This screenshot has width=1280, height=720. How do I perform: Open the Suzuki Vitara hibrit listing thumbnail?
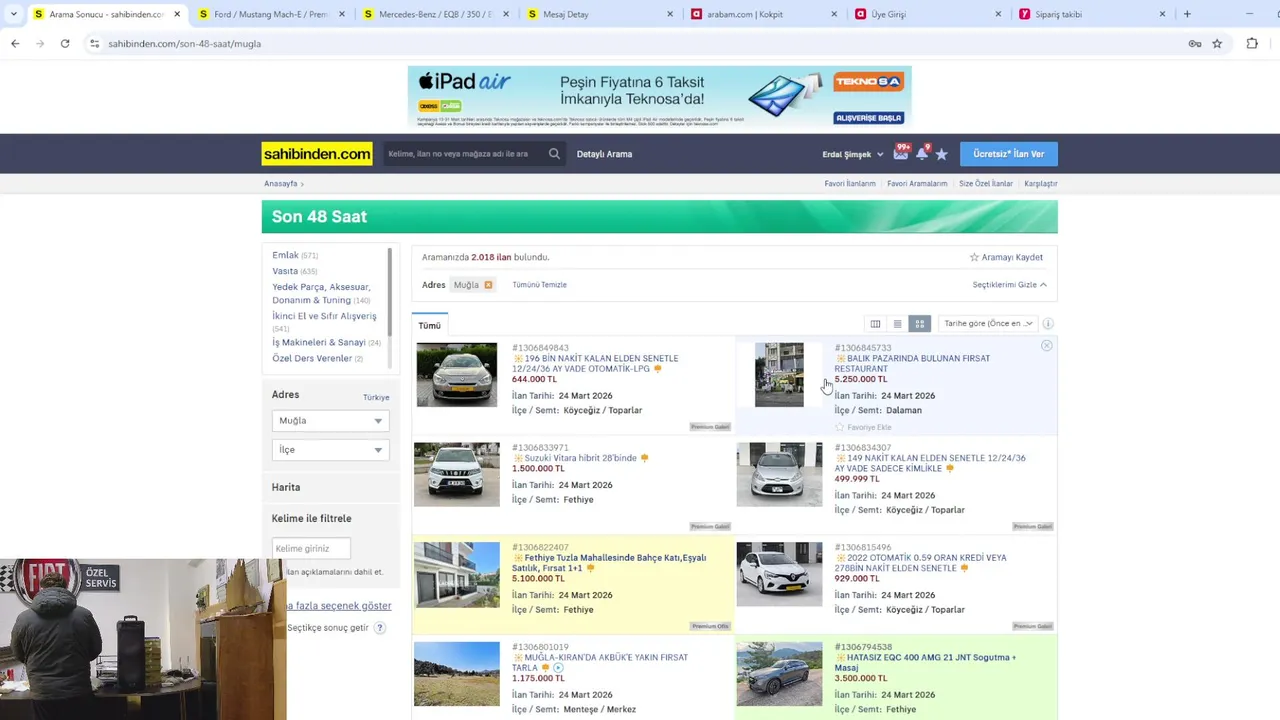coord(456,474)
